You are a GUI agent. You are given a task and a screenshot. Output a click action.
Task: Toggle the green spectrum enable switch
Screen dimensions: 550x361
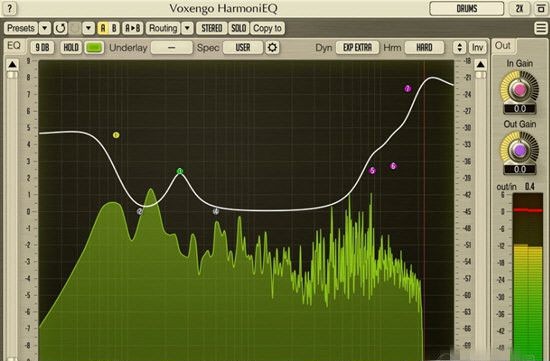[x=94, y=47]
